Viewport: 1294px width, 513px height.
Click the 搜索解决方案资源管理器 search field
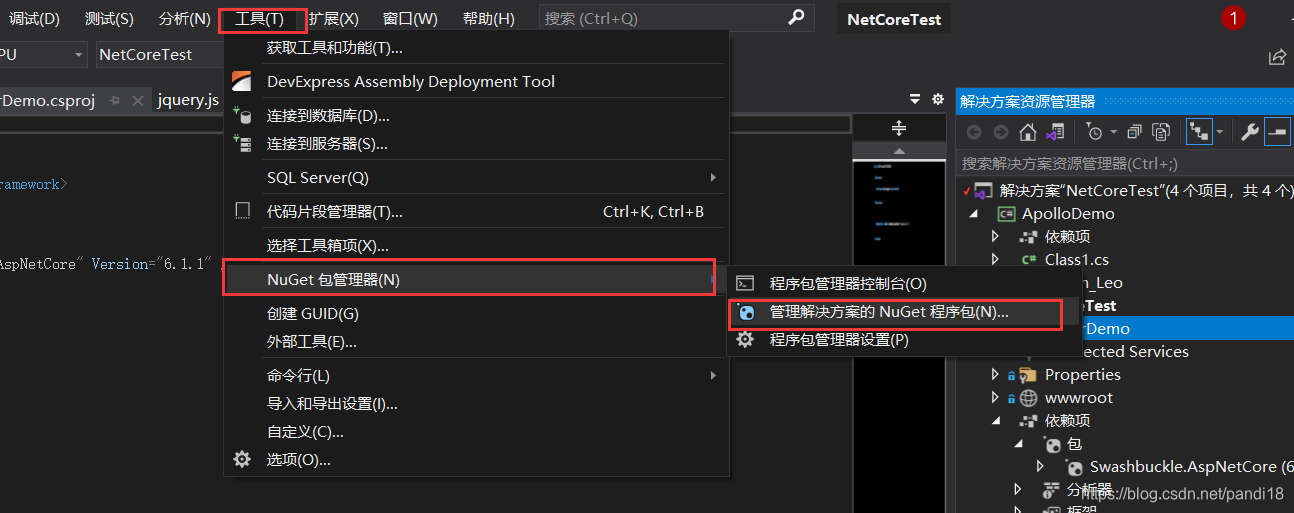point(1125,163)
